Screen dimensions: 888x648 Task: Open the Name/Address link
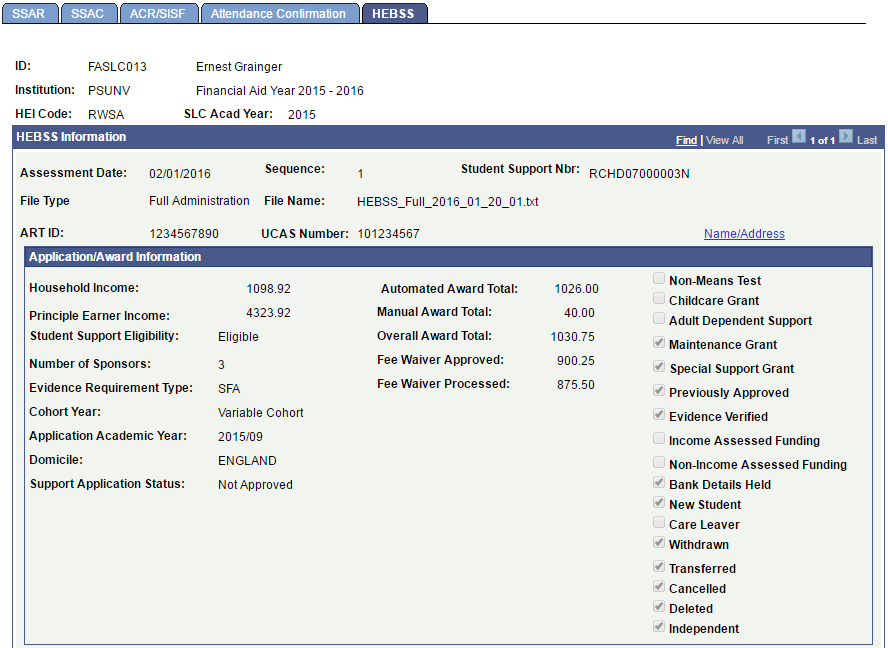(744, 233)
